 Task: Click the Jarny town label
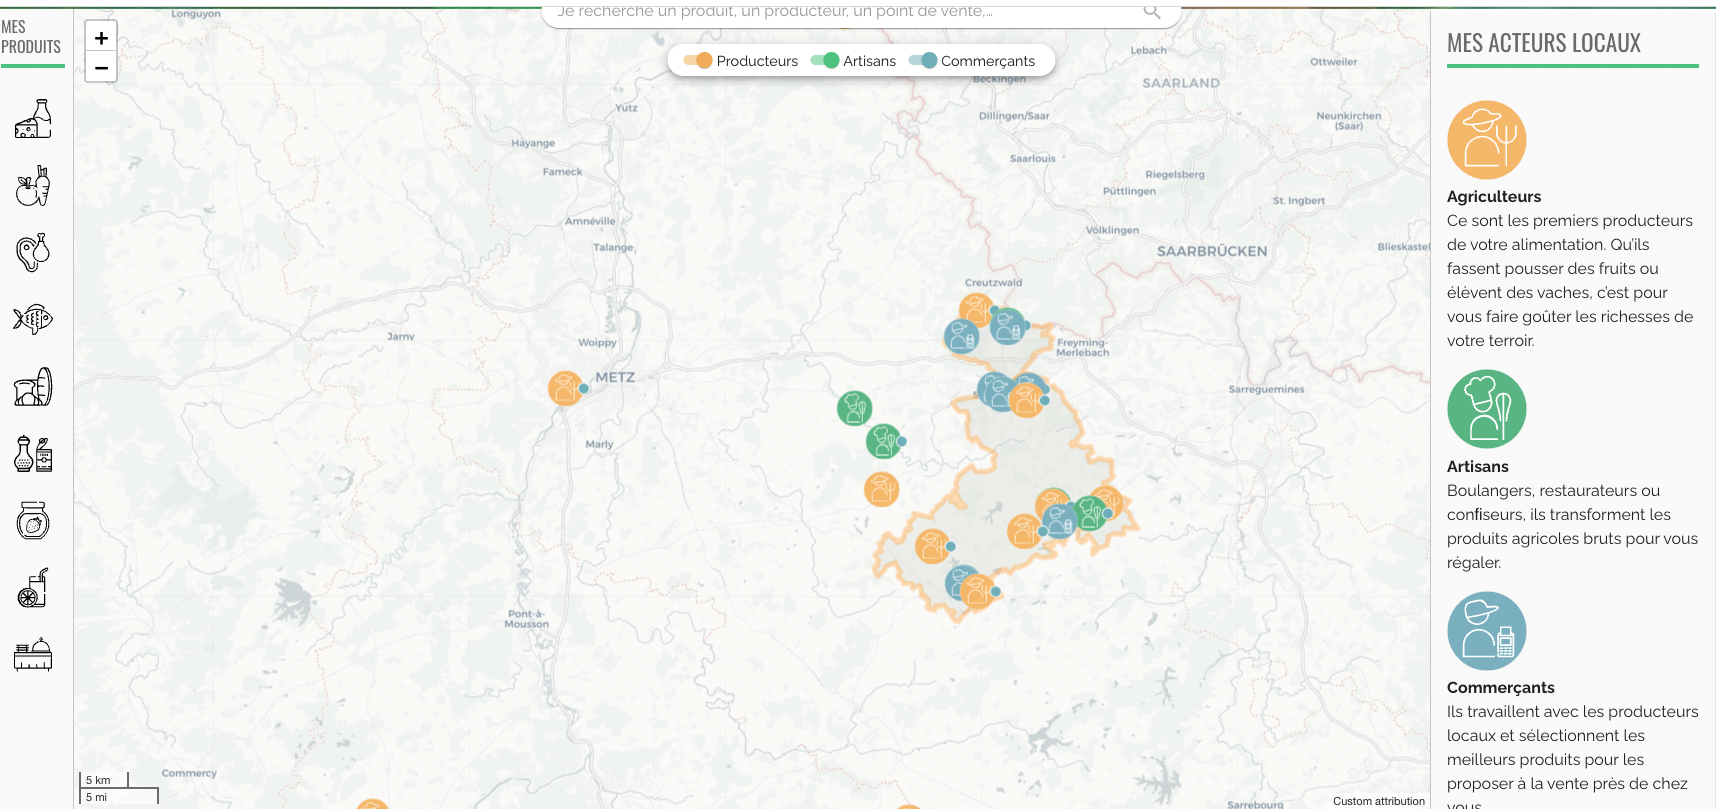tap(401, 336)
